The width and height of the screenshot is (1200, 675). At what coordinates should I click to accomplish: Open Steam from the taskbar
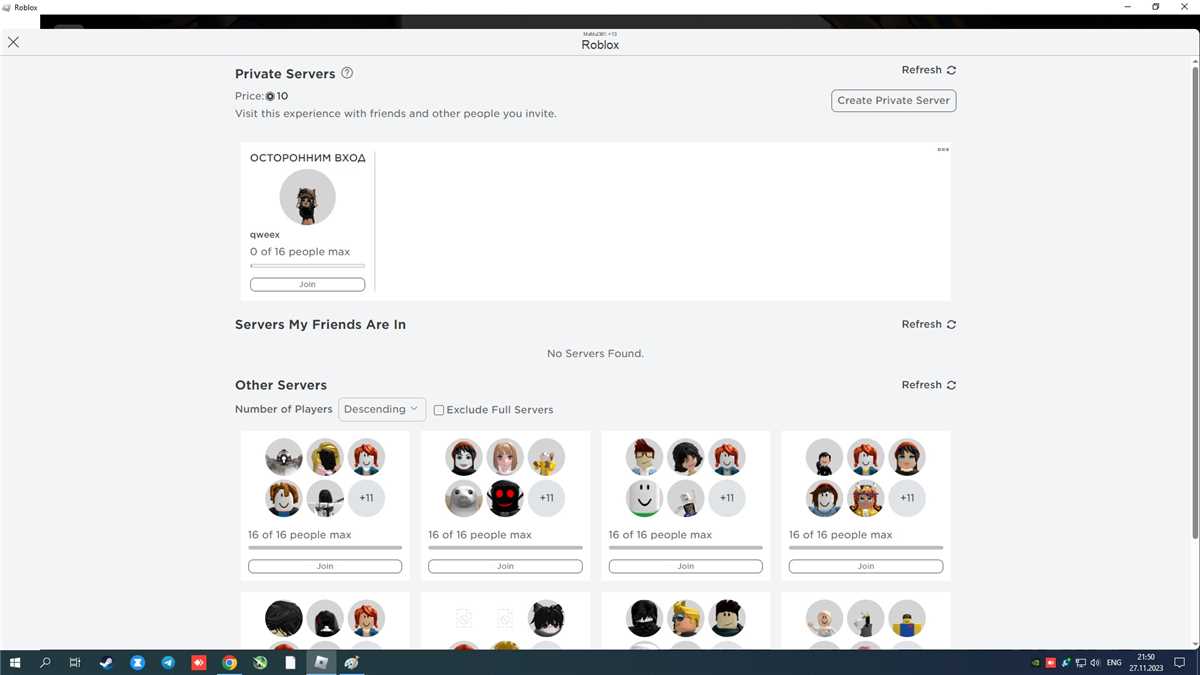pyautogui.click(x=106, y=662)
